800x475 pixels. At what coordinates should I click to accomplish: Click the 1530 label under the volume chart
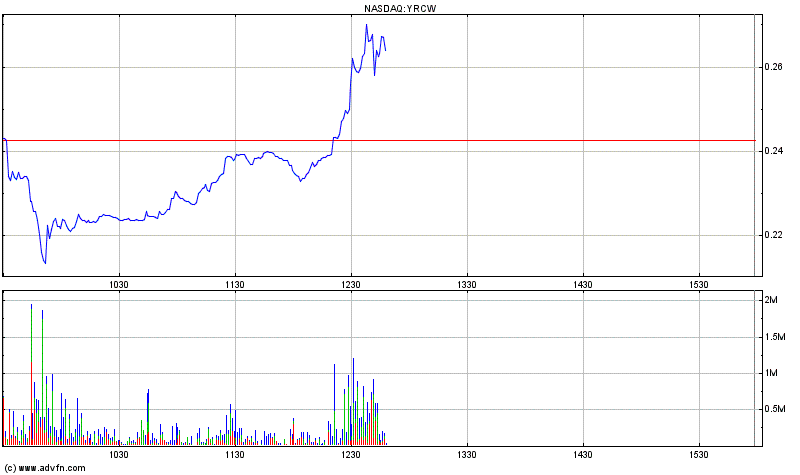[699, 455]
